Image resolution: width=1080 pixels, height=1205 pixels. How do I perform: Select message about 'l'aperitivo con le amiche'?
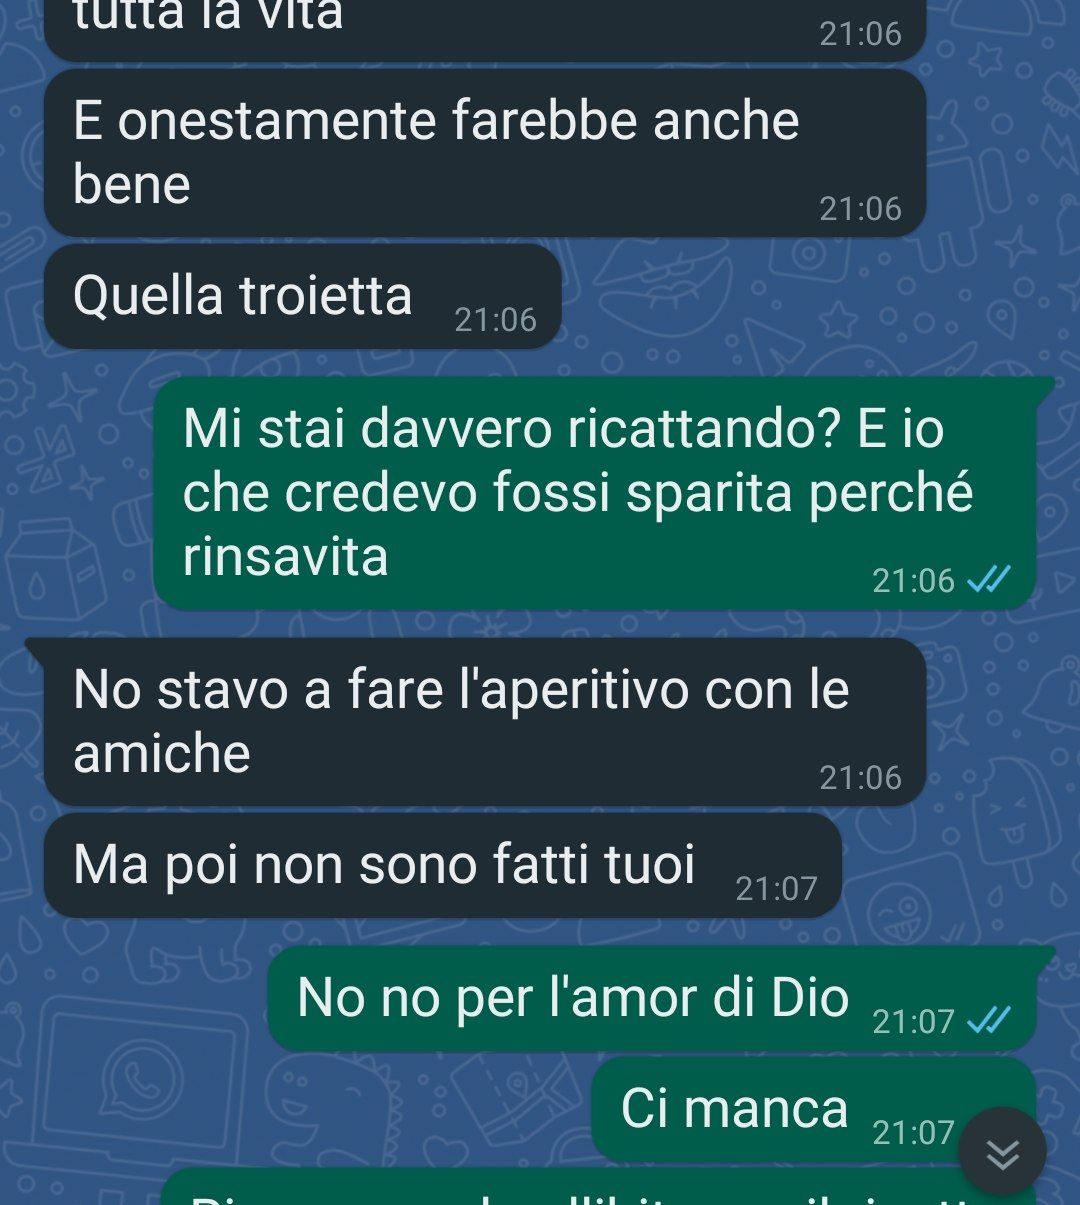(x=485, y=722)
